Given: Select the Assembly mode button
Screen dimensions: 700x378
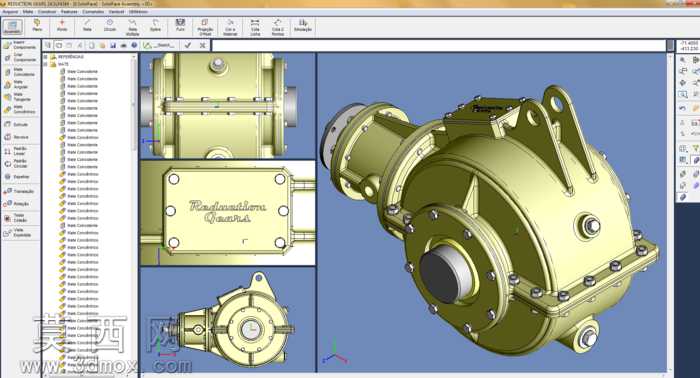Looking at the screenshot, I should click(12, 27).
